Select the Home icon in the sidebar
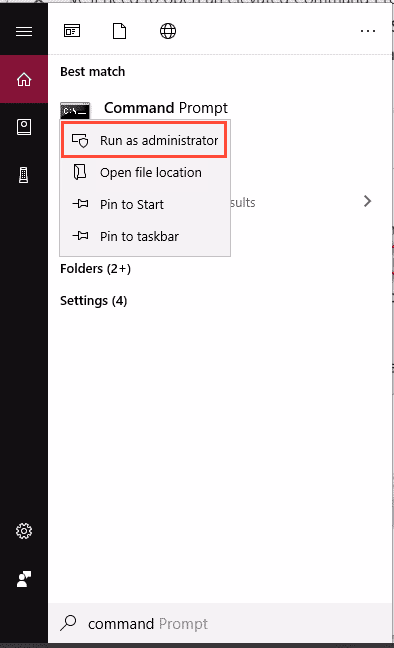The width and height of the screenshot is (394, 648). 24,79
